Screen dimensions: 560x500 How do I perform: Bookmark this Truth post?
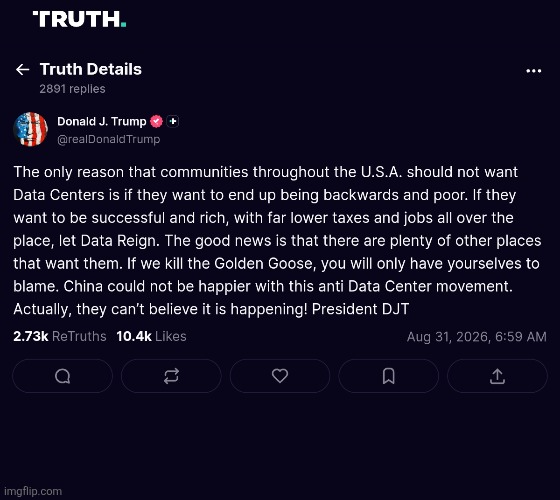point(389,376)
